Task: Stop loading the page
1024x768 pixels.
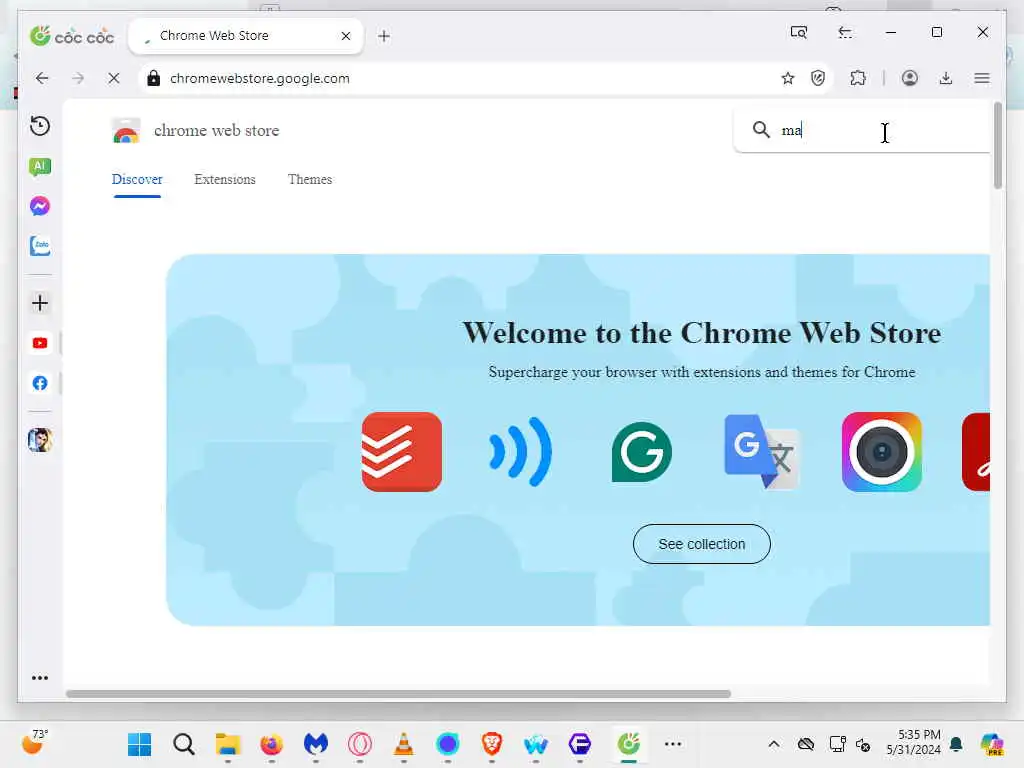Action: click(114, 78)
